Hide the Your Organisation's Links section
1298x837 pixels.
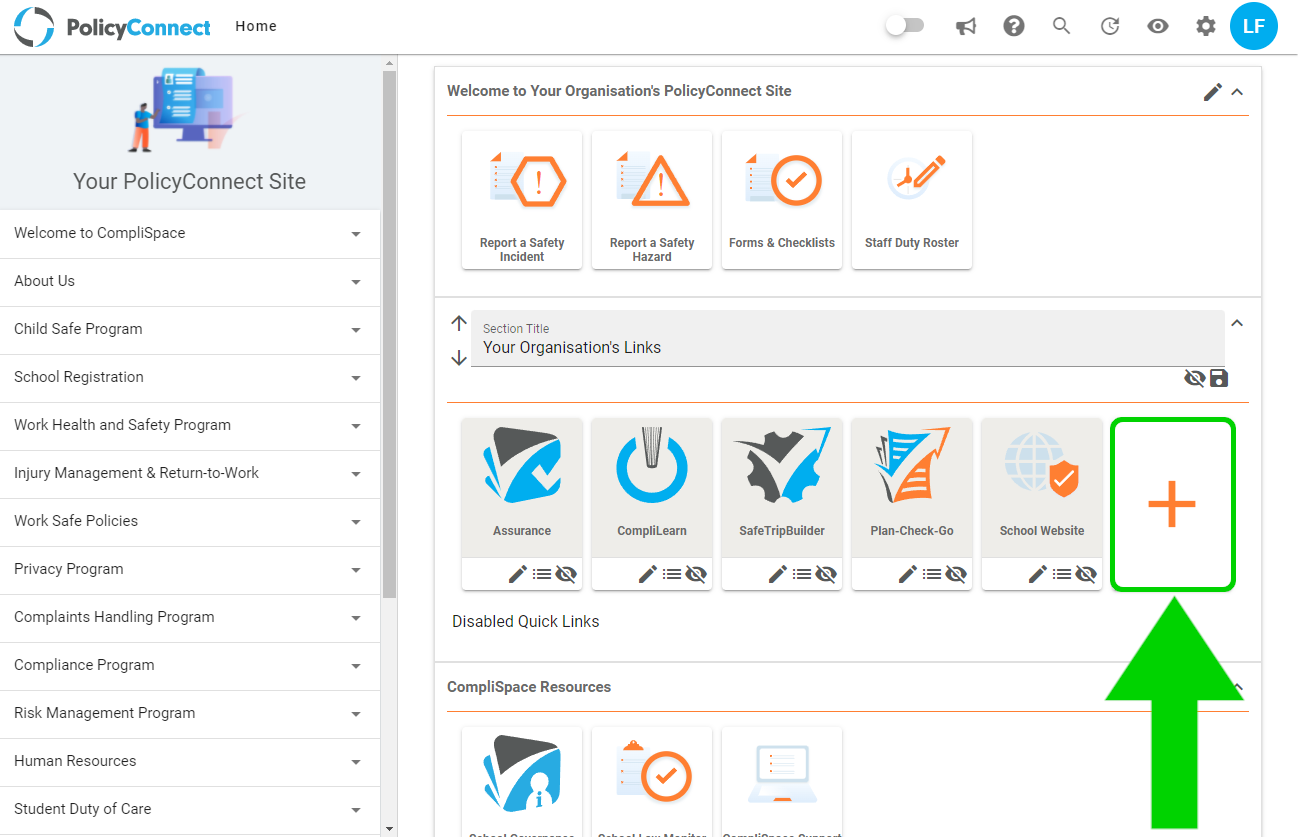(x=1194, y=378)
